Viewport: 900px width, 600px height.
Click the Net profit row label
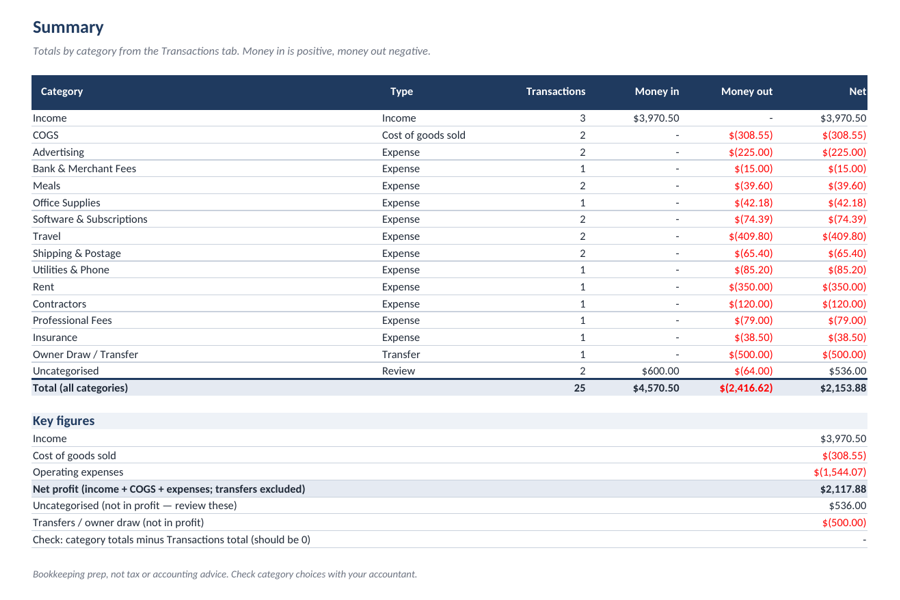169,489
